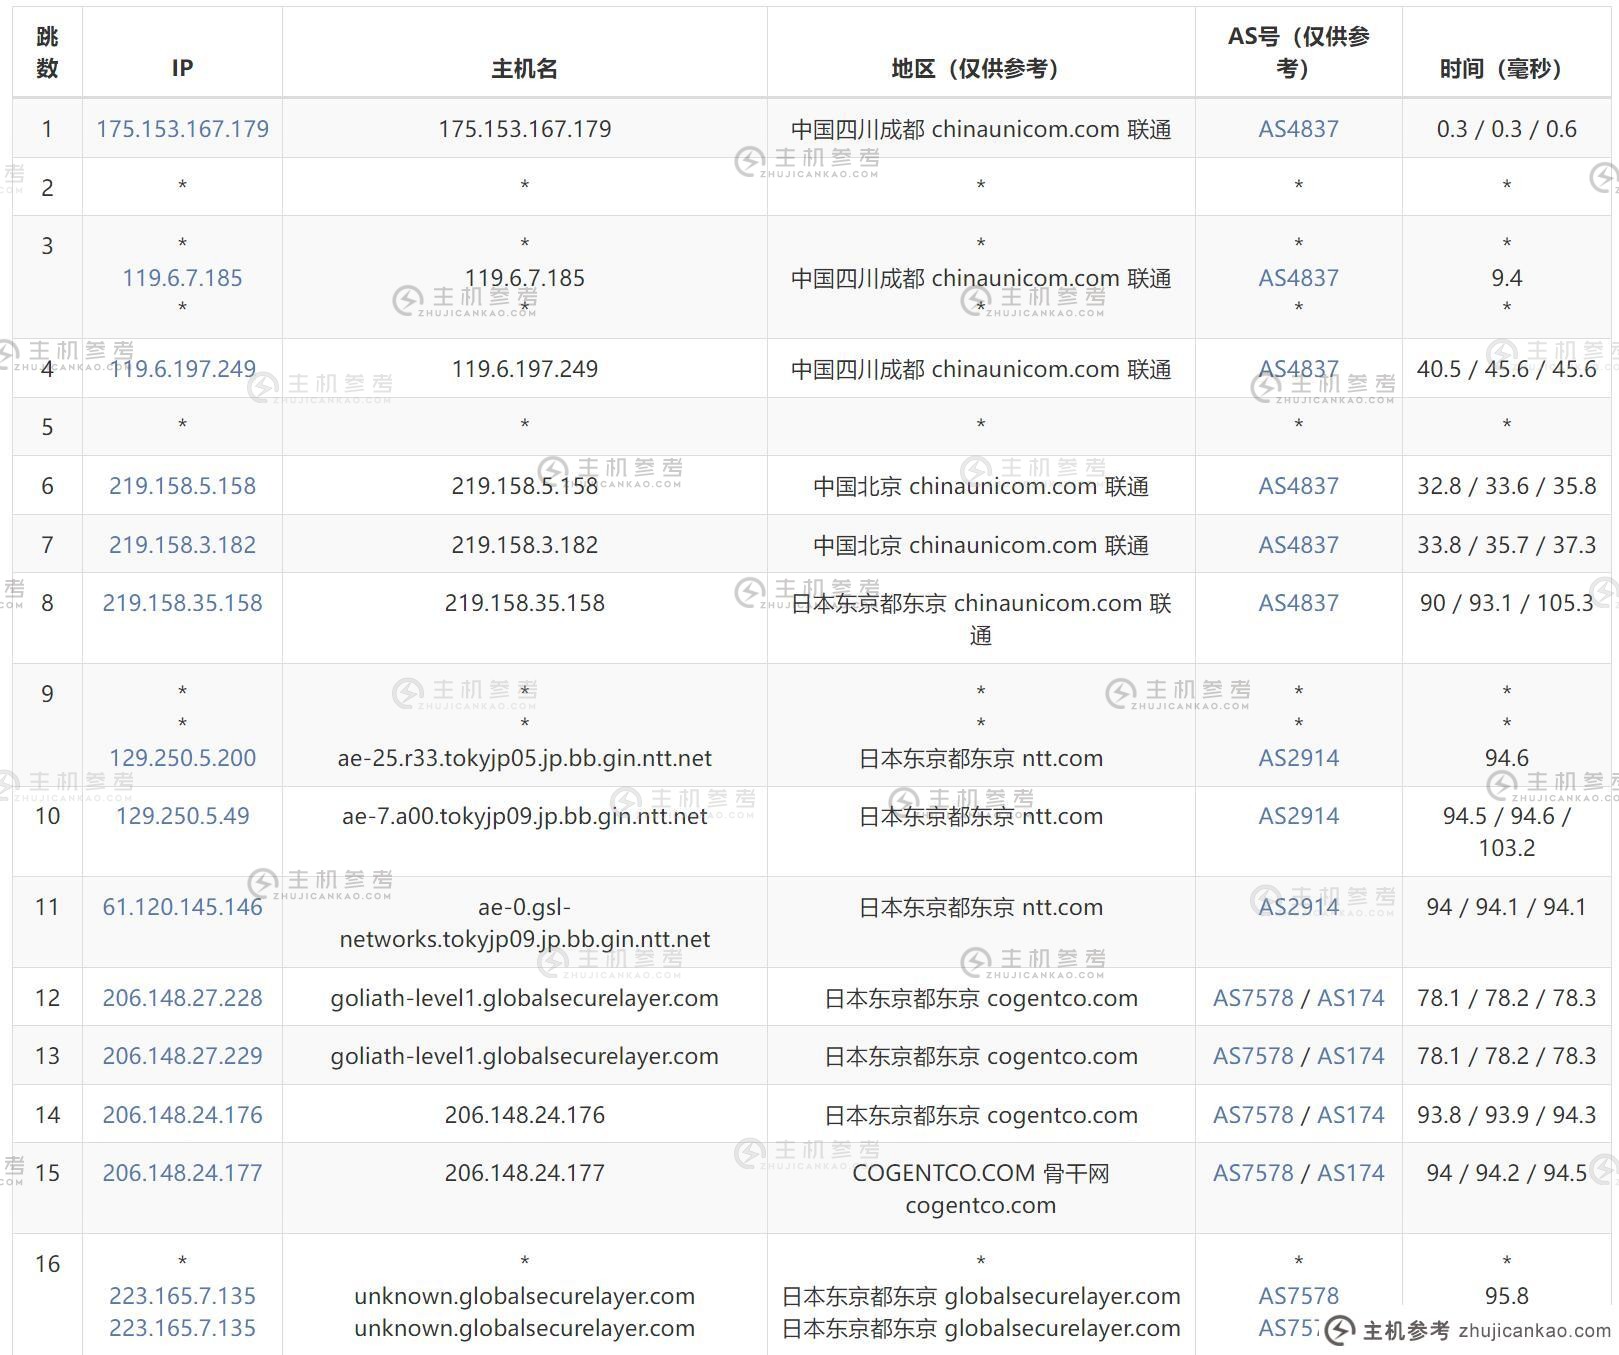Click the AS7578 link in the hop 13 row

1253,1056
